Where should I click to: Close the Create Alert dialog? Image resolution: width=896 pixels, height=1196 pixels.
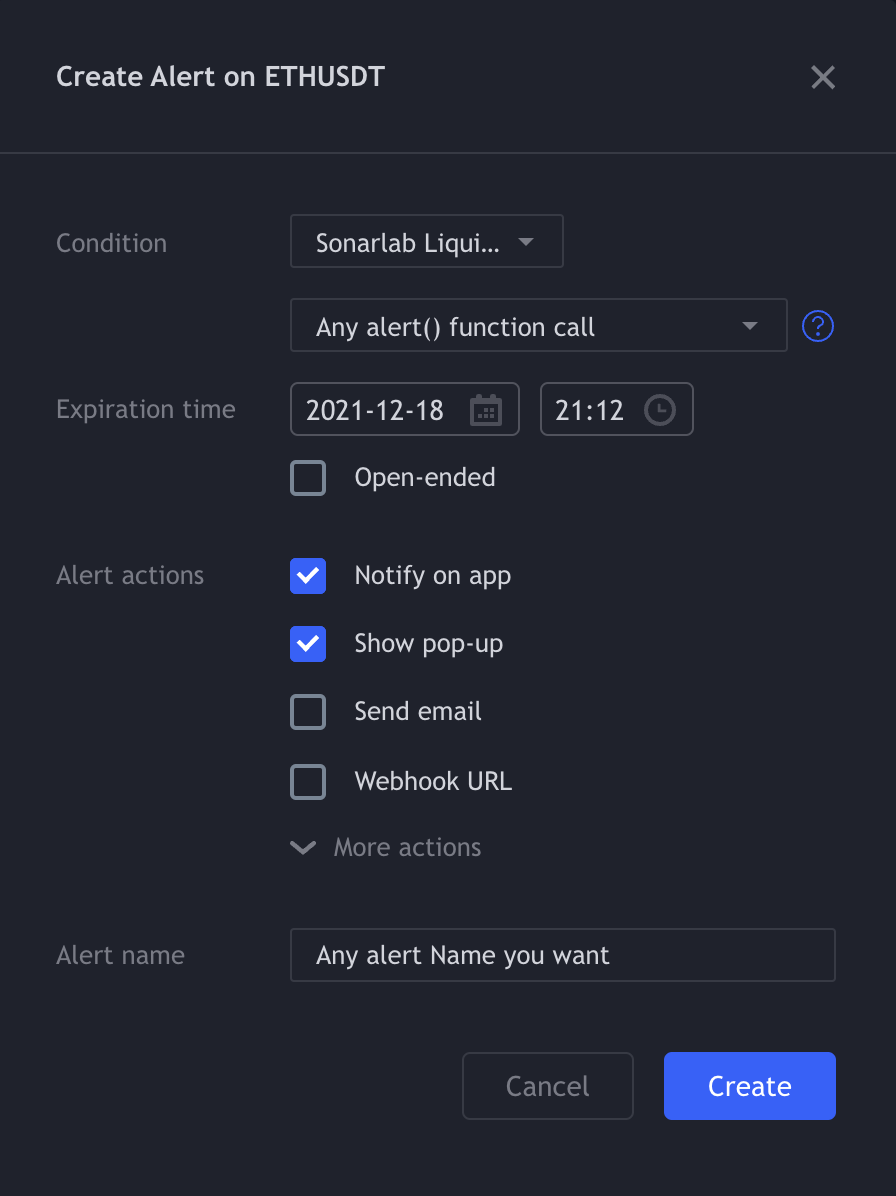(823, 78)
